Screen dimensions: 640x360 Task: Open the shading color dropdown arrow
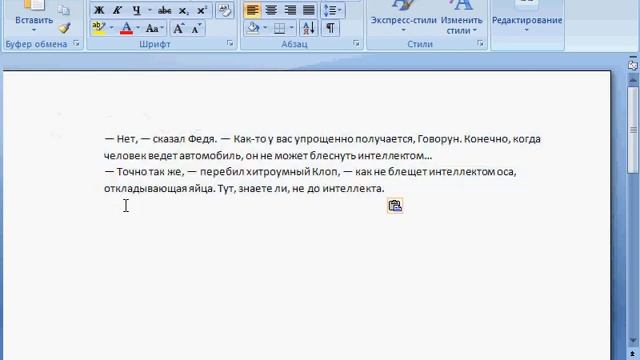coord(265,28)
